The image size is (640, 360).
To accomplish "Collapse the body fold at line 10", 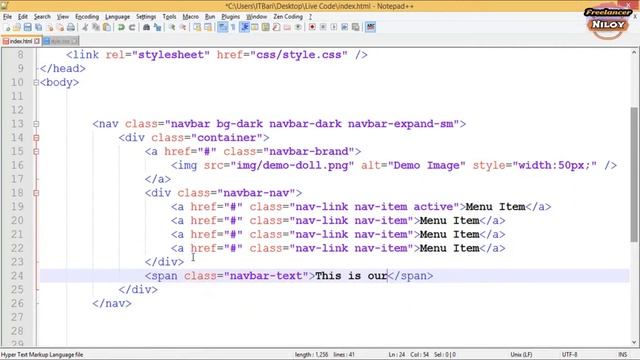I will pyautogui.click(x=36, y=82).
